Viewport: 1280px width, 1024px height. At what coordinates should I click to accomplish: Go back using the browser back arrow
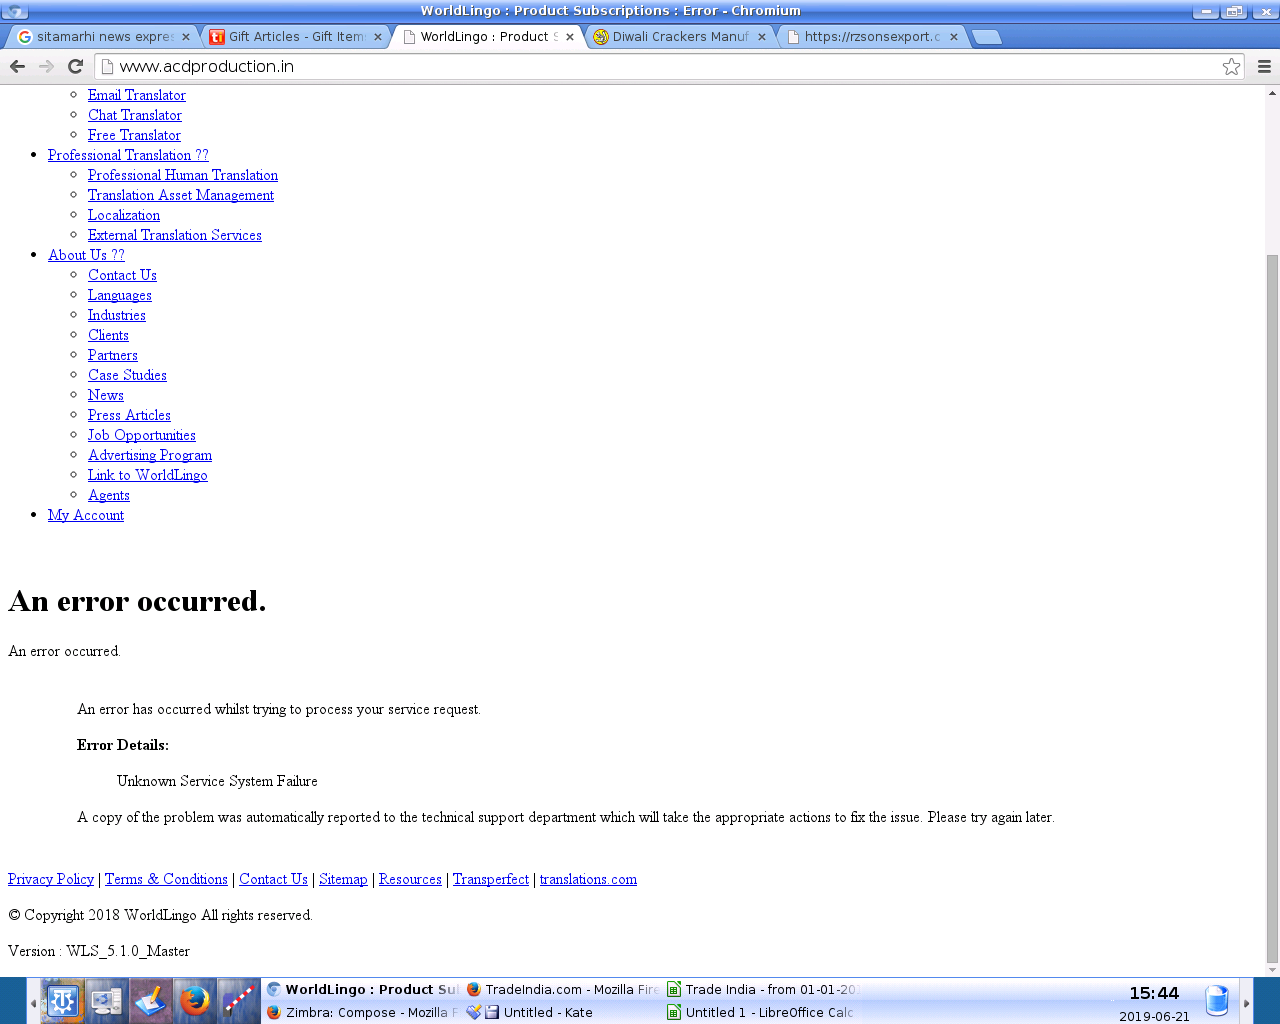click(17, 66)
